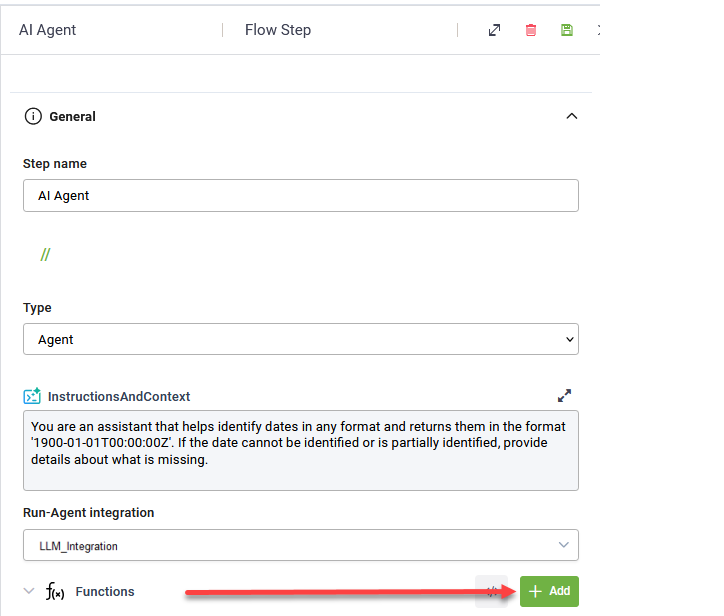This screenshot has width=724, height=616.
Task: Click the Functions section label
Action: 105,592
